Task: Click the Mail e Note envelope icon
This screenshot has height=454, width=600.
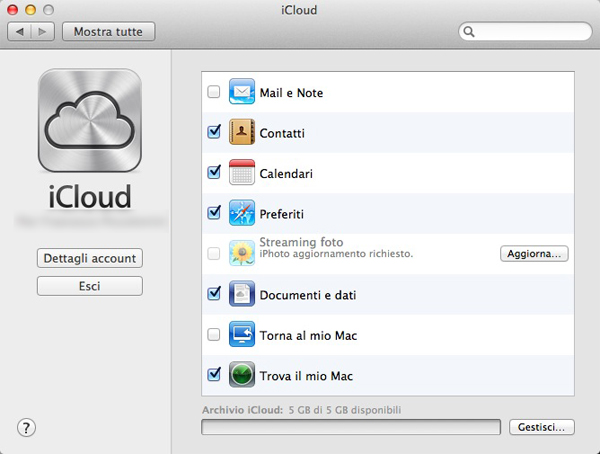Action: pos(242,91)
